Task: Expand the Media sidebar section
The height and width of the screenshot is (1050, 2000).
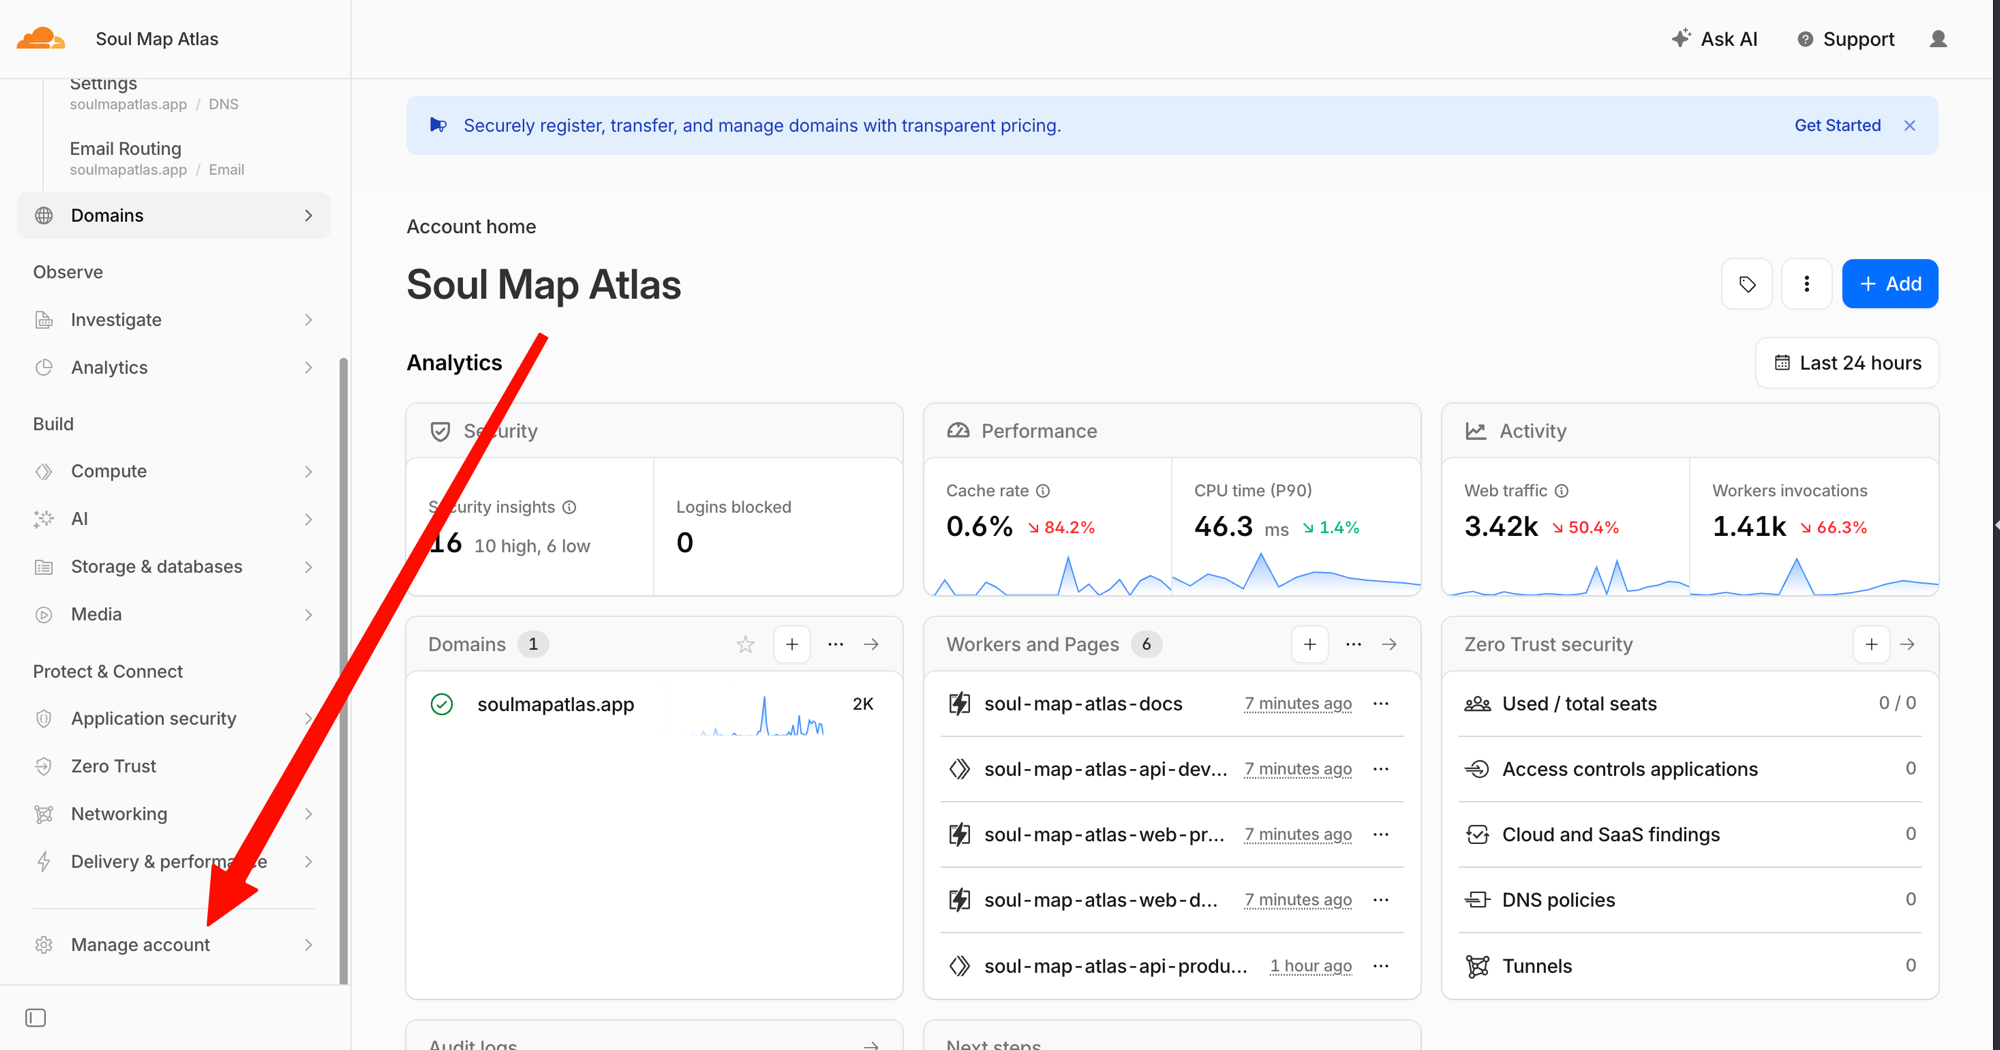Action: point(174,615)
